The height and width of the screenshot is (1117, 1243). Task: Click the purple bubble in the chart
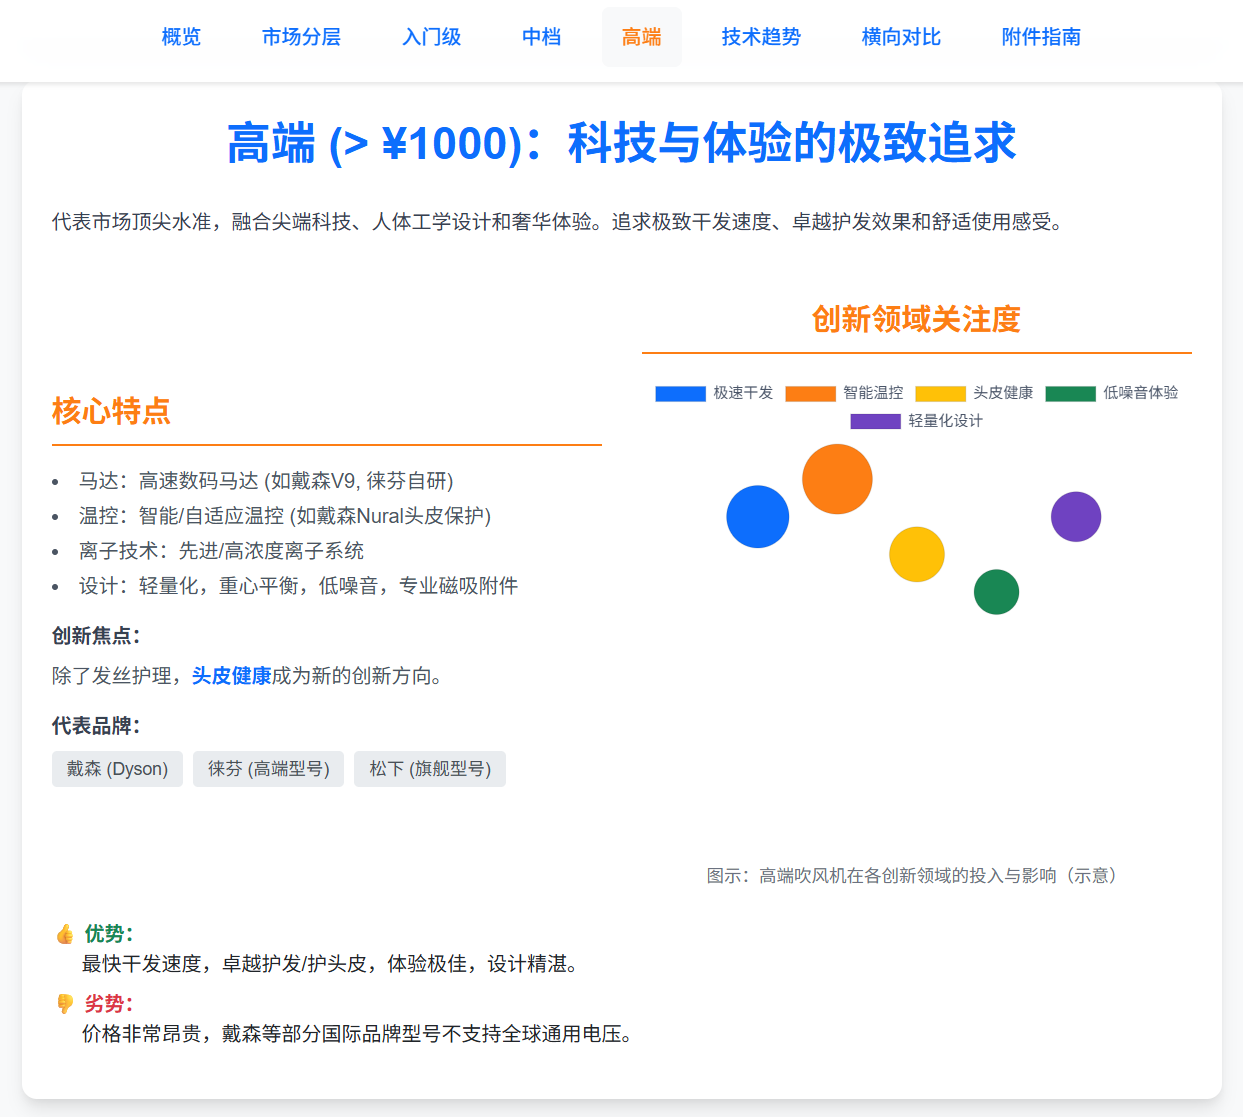click(1076, 517)
